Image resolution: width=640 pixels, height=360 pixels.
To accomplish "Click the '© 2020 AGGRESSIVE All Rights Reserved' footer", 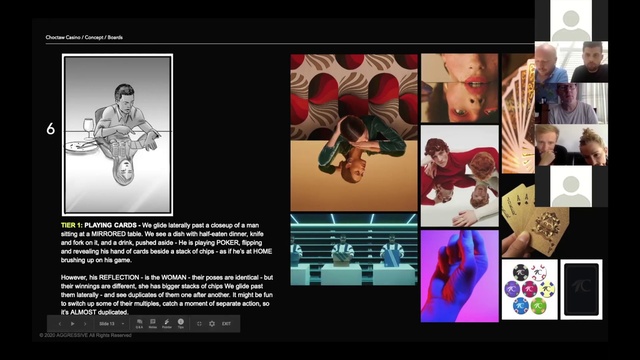I will (85, 335).
